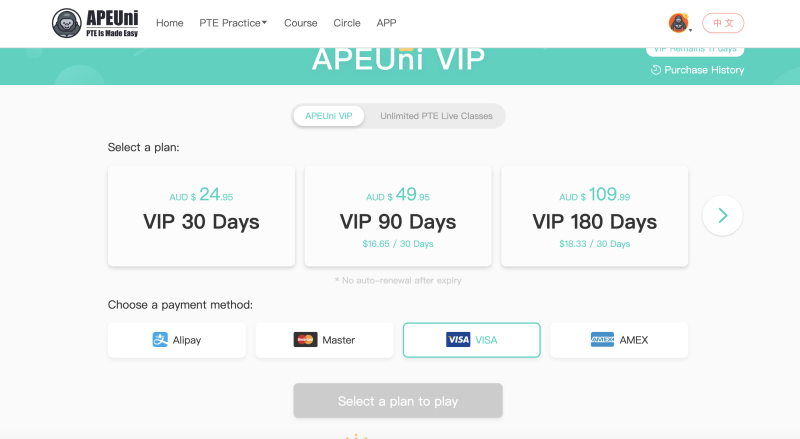Screen dimensions: 800x439
Task: Click the Select a plan to pay button
Action: coord(398,401)
